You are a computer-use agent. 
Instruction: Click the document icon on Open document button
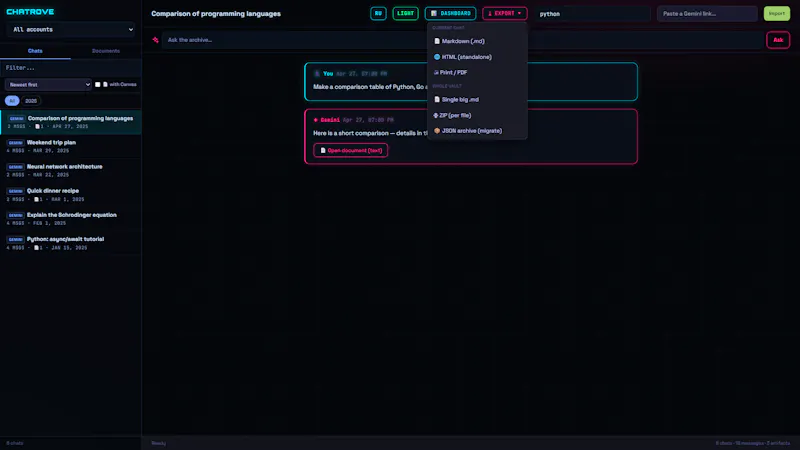(323, 151)
